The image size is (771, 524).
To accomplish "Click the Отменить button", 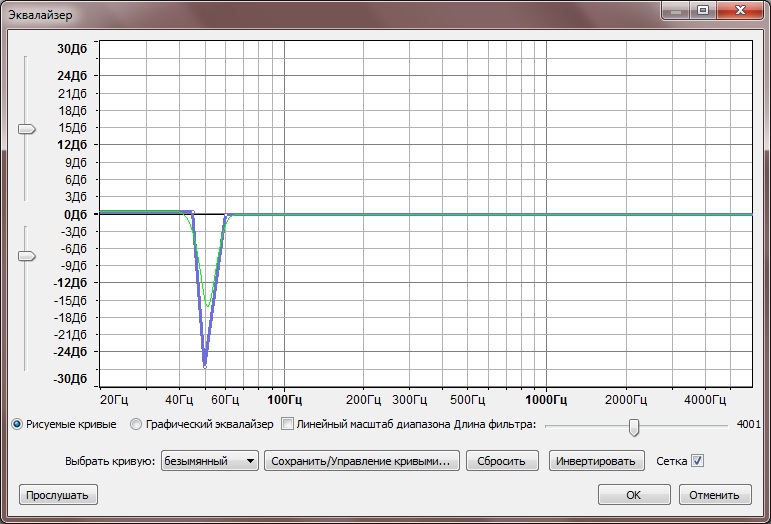I will 715,495.
